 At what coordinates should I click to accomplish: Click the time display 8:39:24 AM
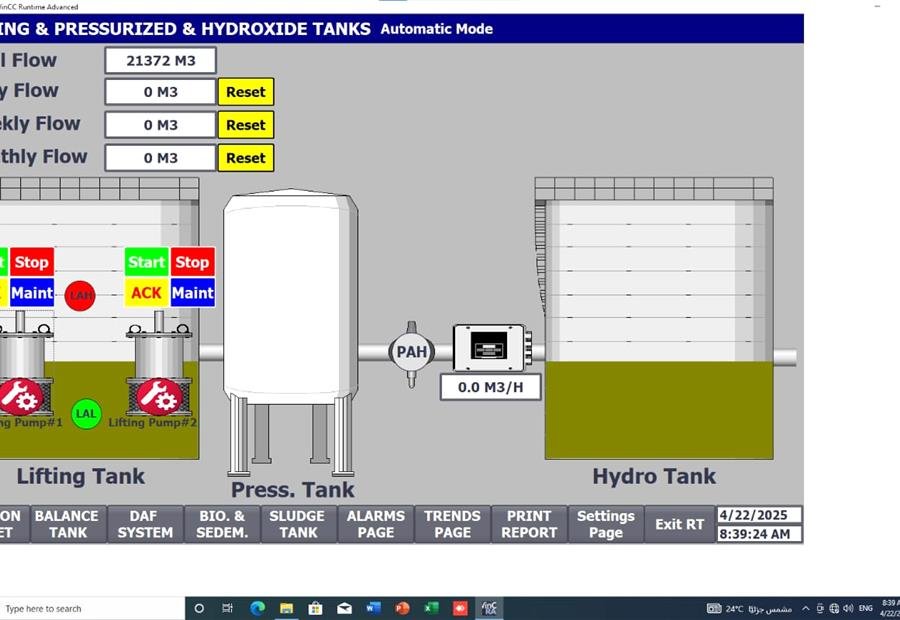click(759, 534)
